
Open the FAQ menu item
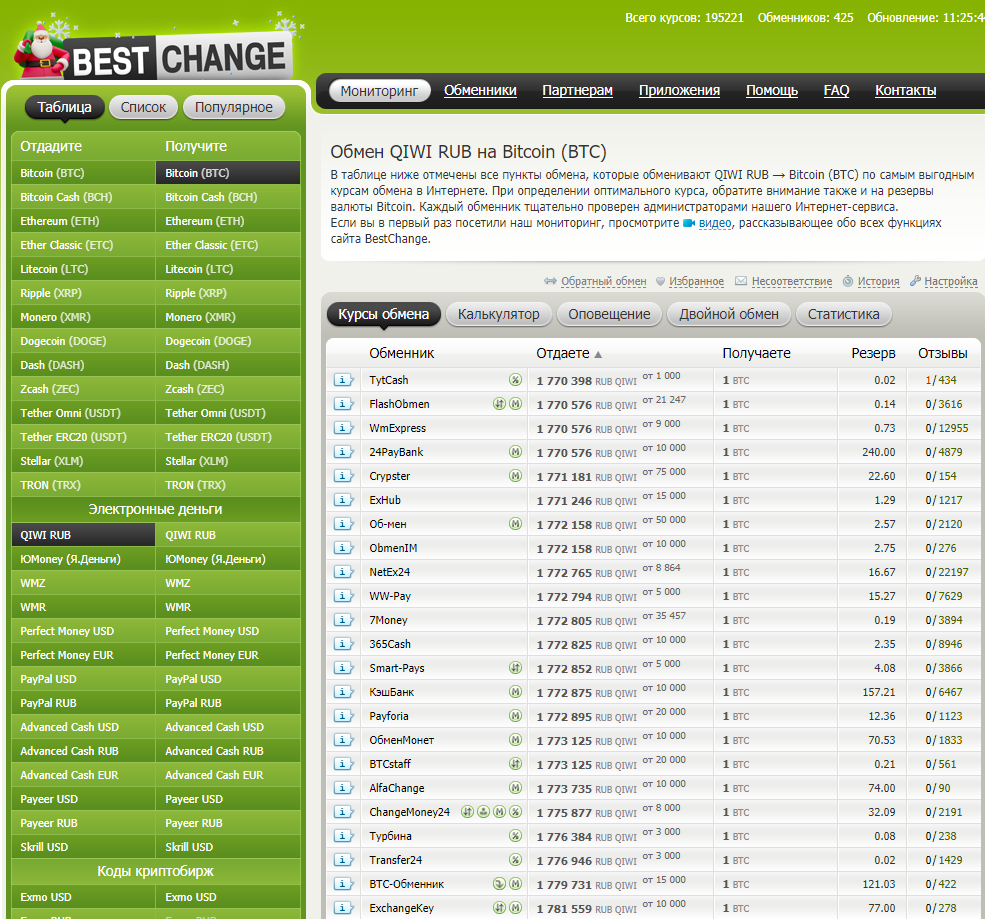pos(836,90)
